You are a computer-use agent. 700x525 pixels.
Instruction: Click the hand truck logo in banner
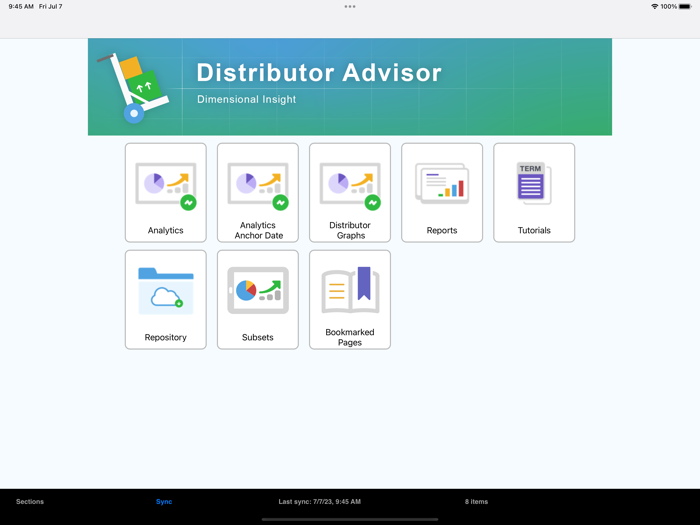(x=133, y=88)
